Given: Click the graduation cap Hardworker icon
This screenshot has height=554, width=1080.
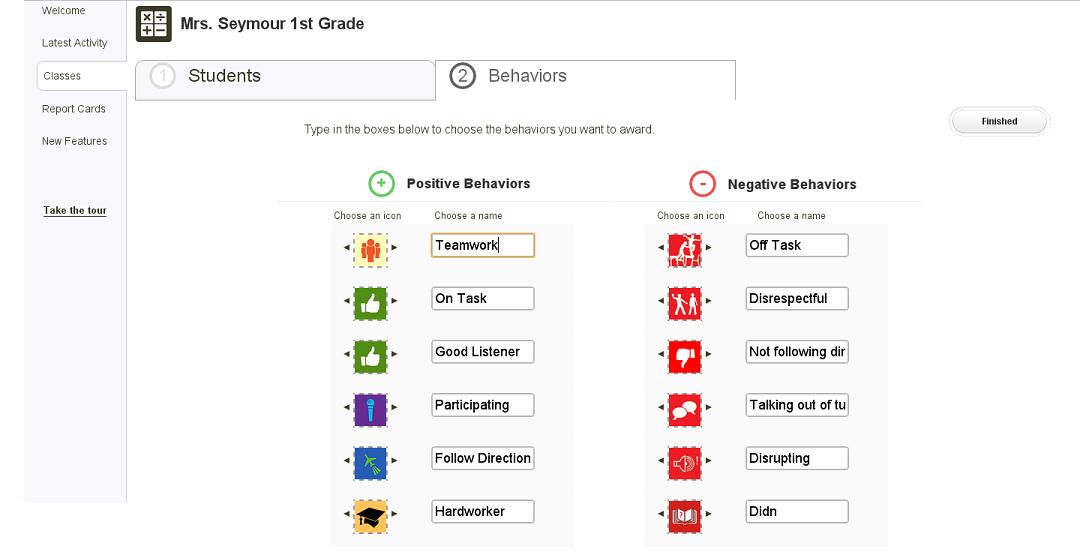Looking at the screenshot, I should [x=370, y=515].
